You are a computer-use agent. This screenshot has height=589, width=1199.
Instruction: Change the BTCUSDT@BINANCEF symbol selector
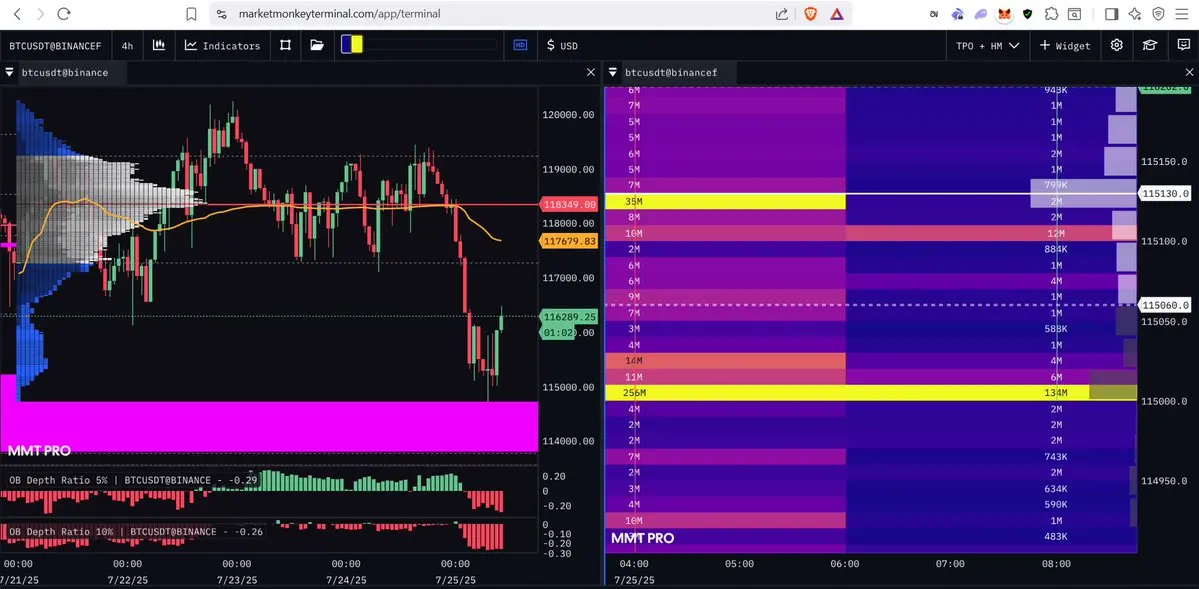pyautogui.click(x=55, y=45)
